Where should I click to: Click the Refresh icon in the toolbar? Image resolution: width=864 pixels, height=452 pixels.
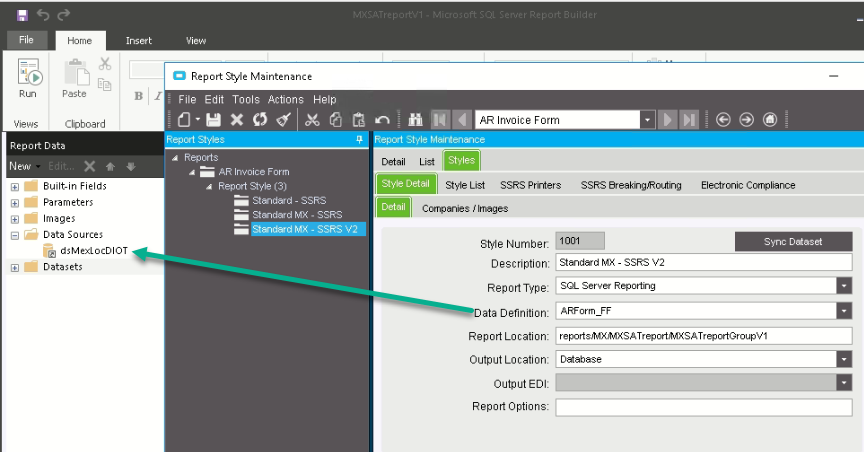pos(260,120)
